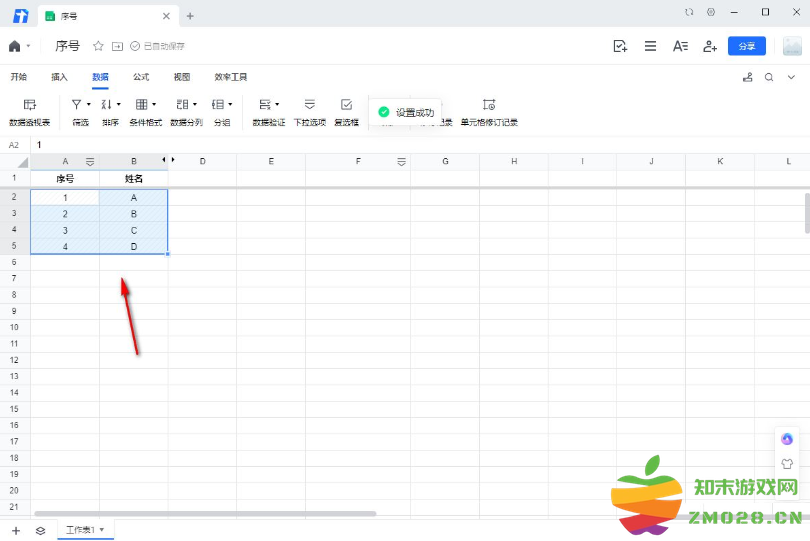
Task: Click the blue 分享 share button
Action: [746, 46]
